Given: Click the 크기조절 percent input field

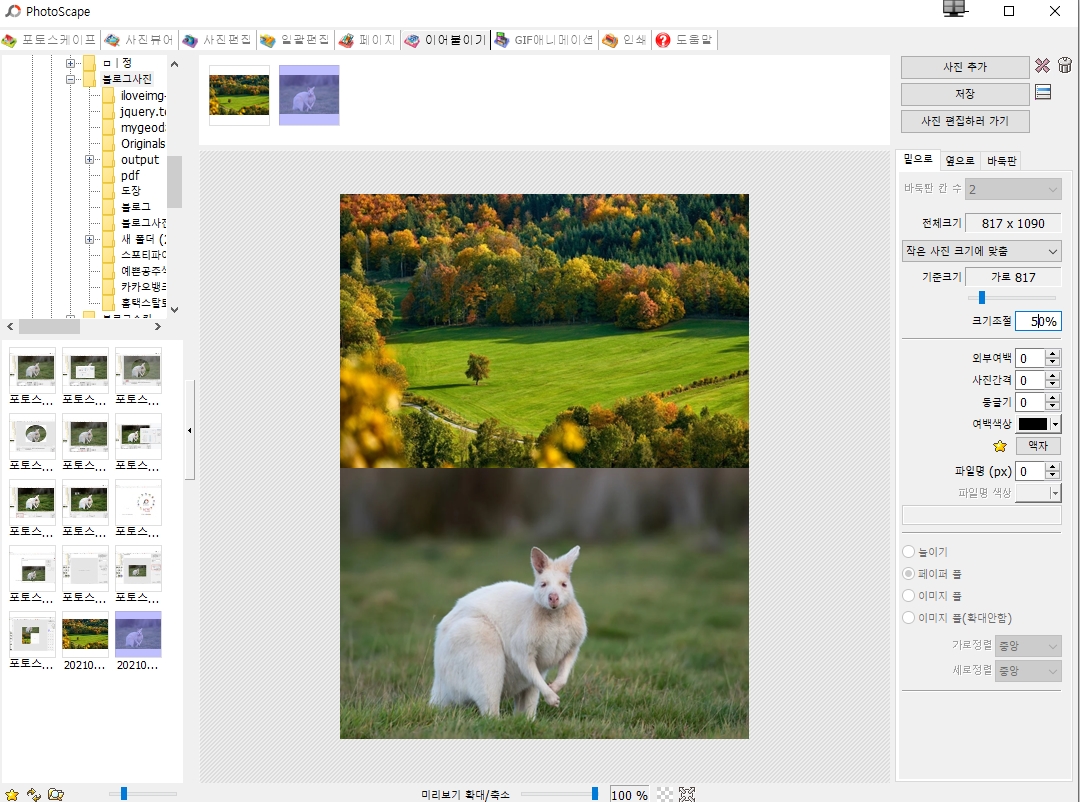Looking at the screenshot, I should click(x=1038, y=321).
